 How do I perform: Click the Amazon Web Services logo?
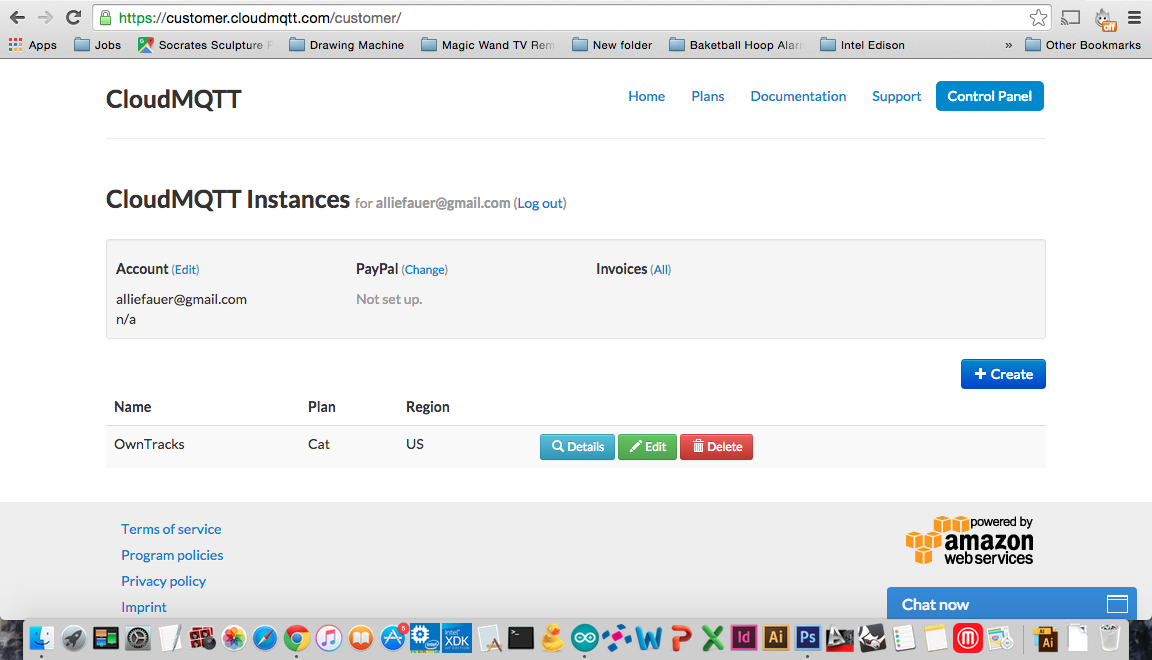(x=969, y=540)
